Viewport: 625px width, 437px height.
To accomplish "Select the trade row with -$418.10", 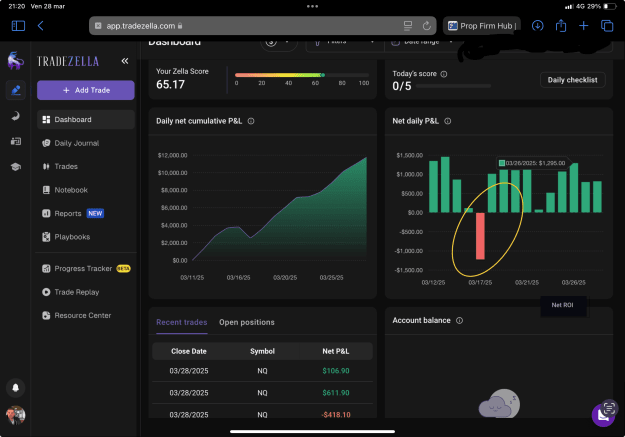I will (262, 413).
